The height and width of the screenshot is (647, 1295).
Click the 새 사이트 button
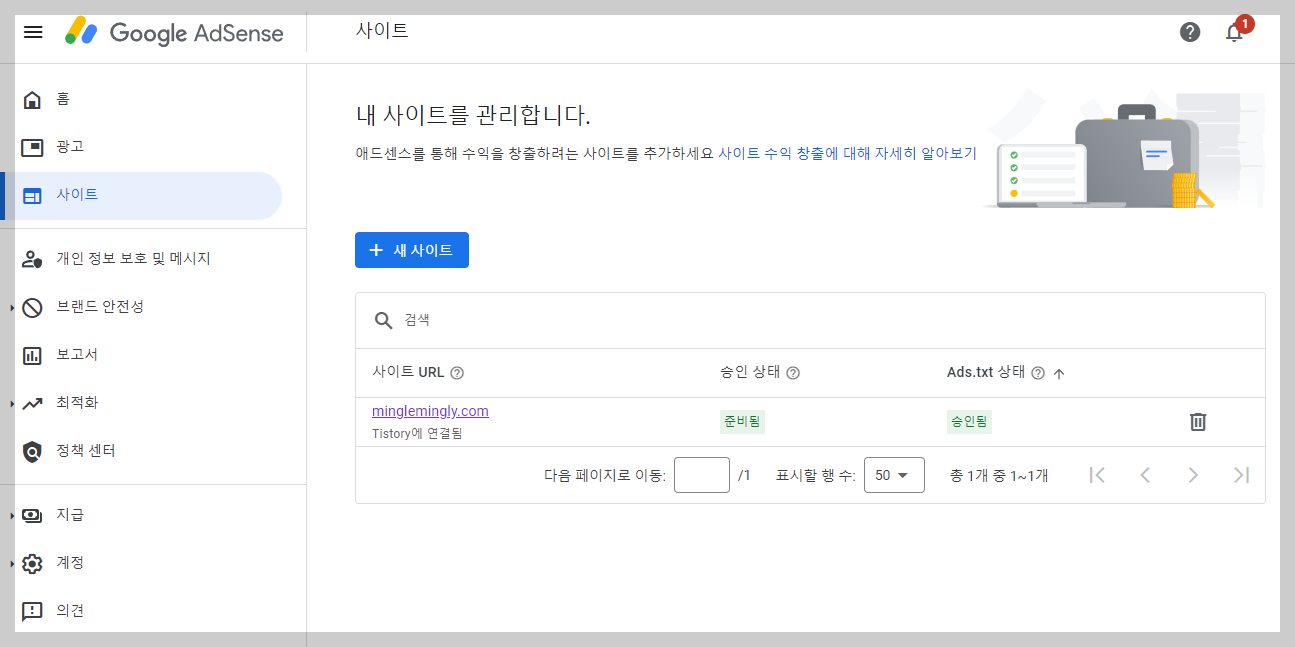pyautogui.click(x=412, y=250)
